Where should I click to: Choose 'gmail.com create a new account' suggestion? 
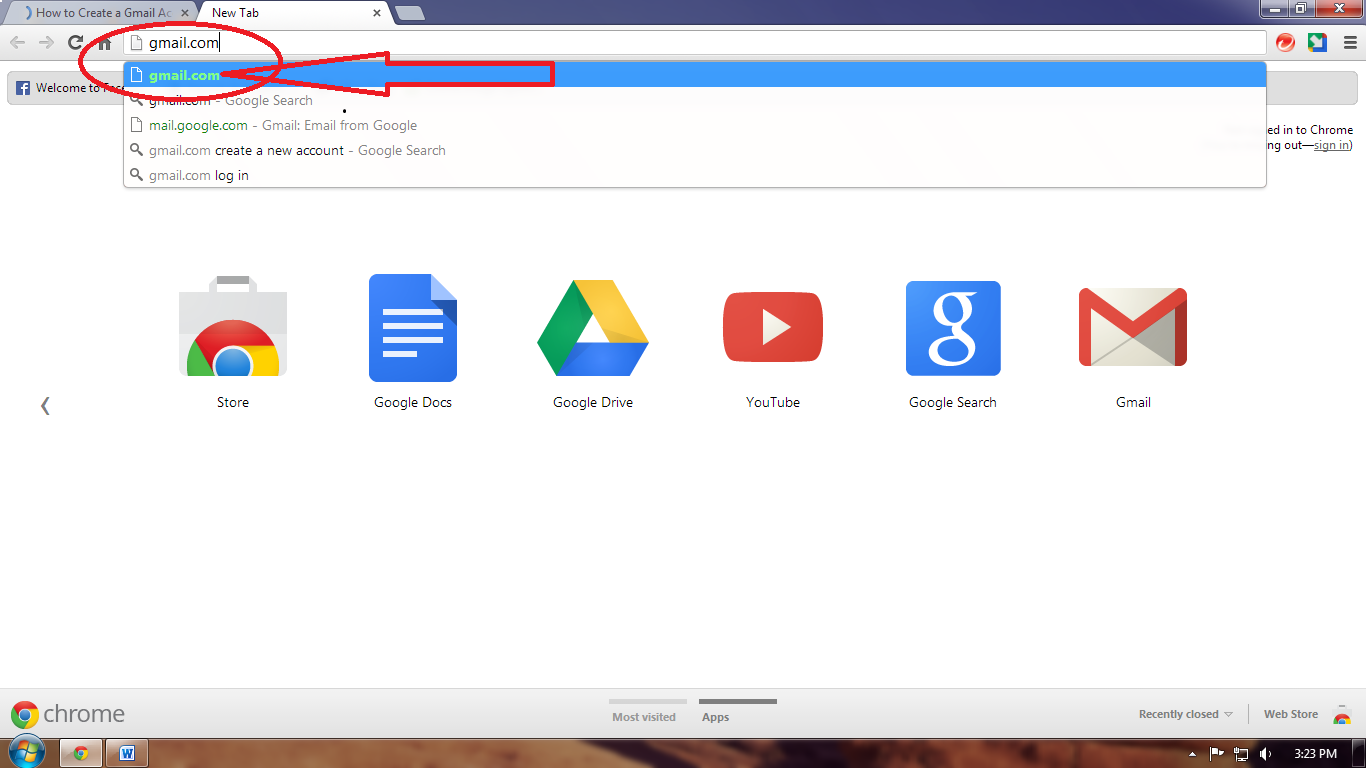pyautogui.click(x=695, y=150)
